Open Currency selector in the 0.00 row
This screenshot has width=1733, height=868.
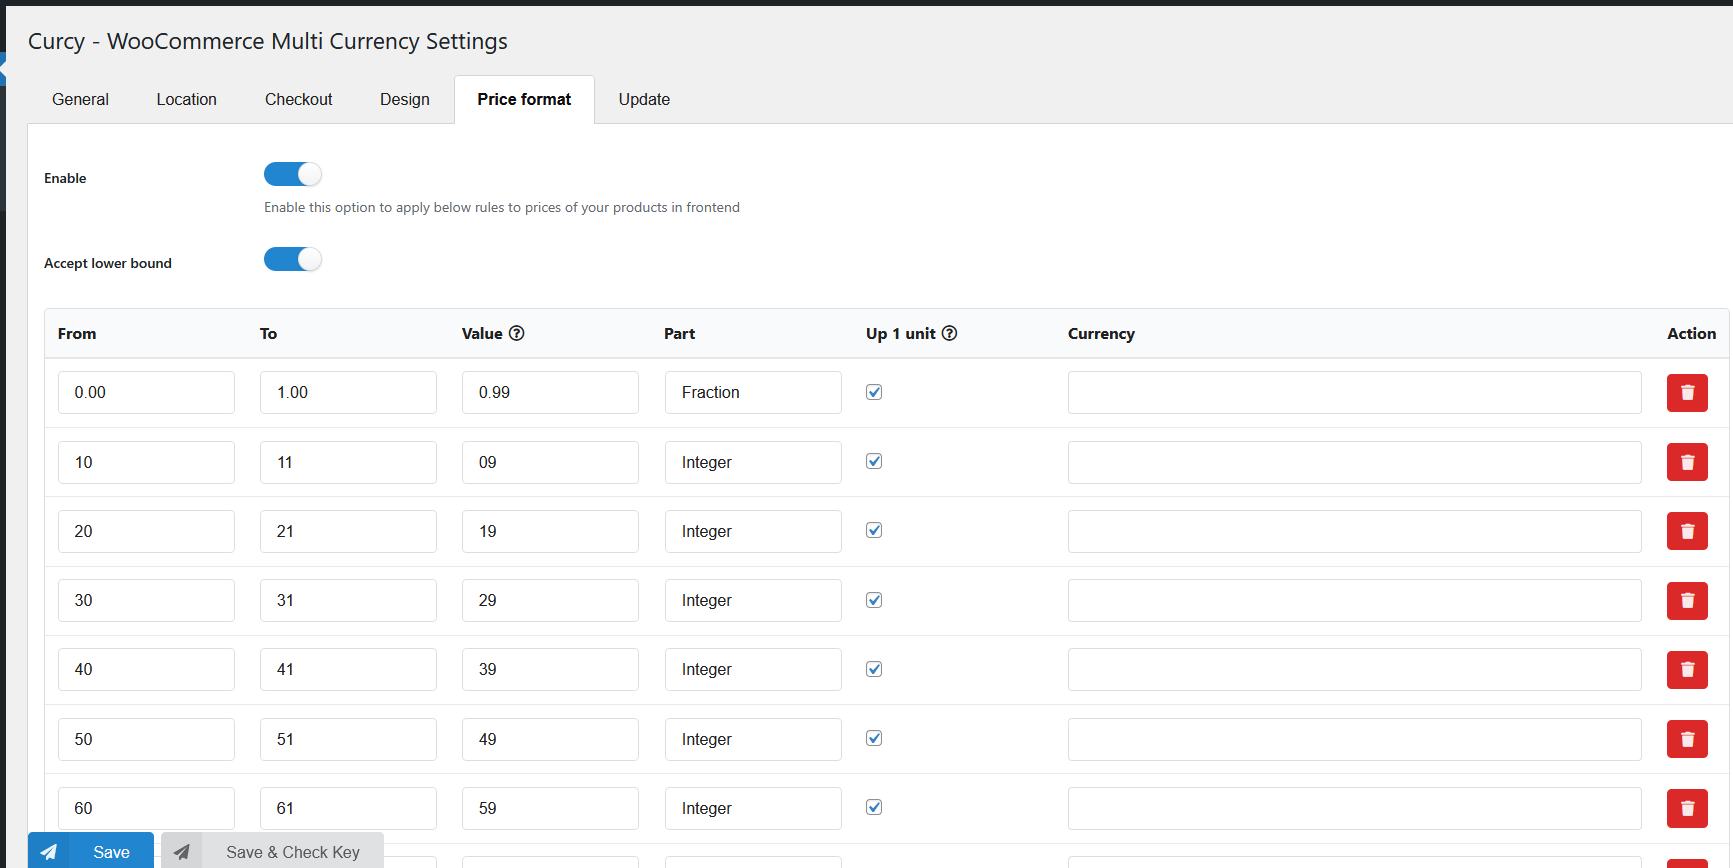[1354, 393]
